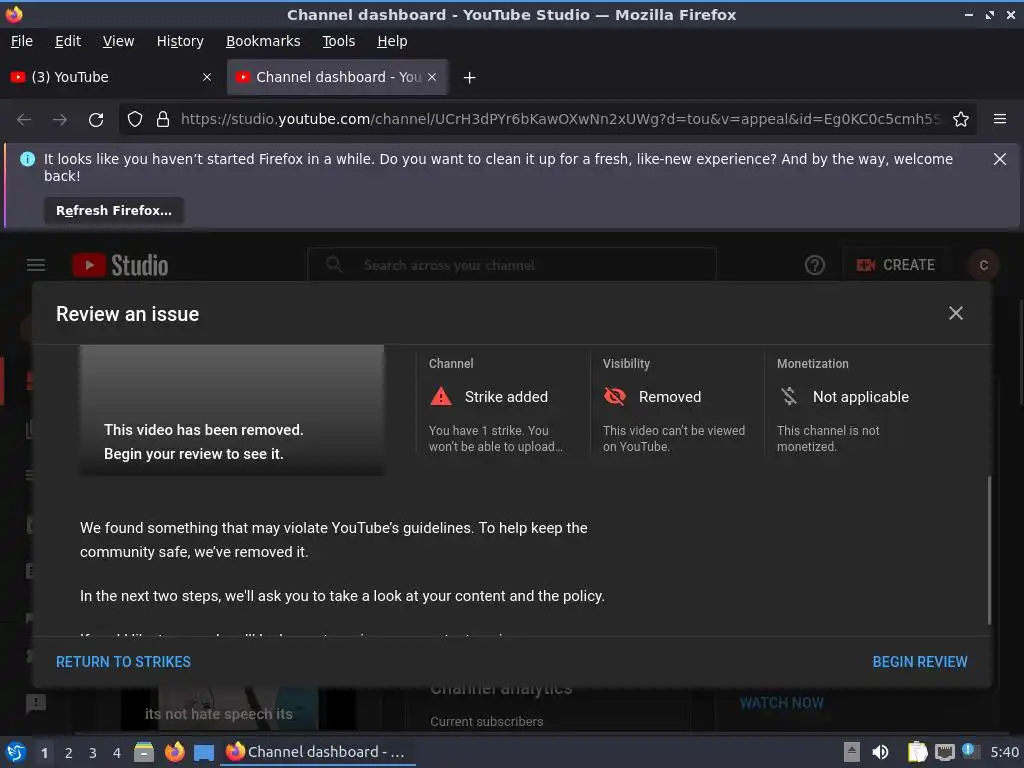1024x768 pixels.
Task: Click the Strike added warning triangle icon
Action: tap(441, 396)
